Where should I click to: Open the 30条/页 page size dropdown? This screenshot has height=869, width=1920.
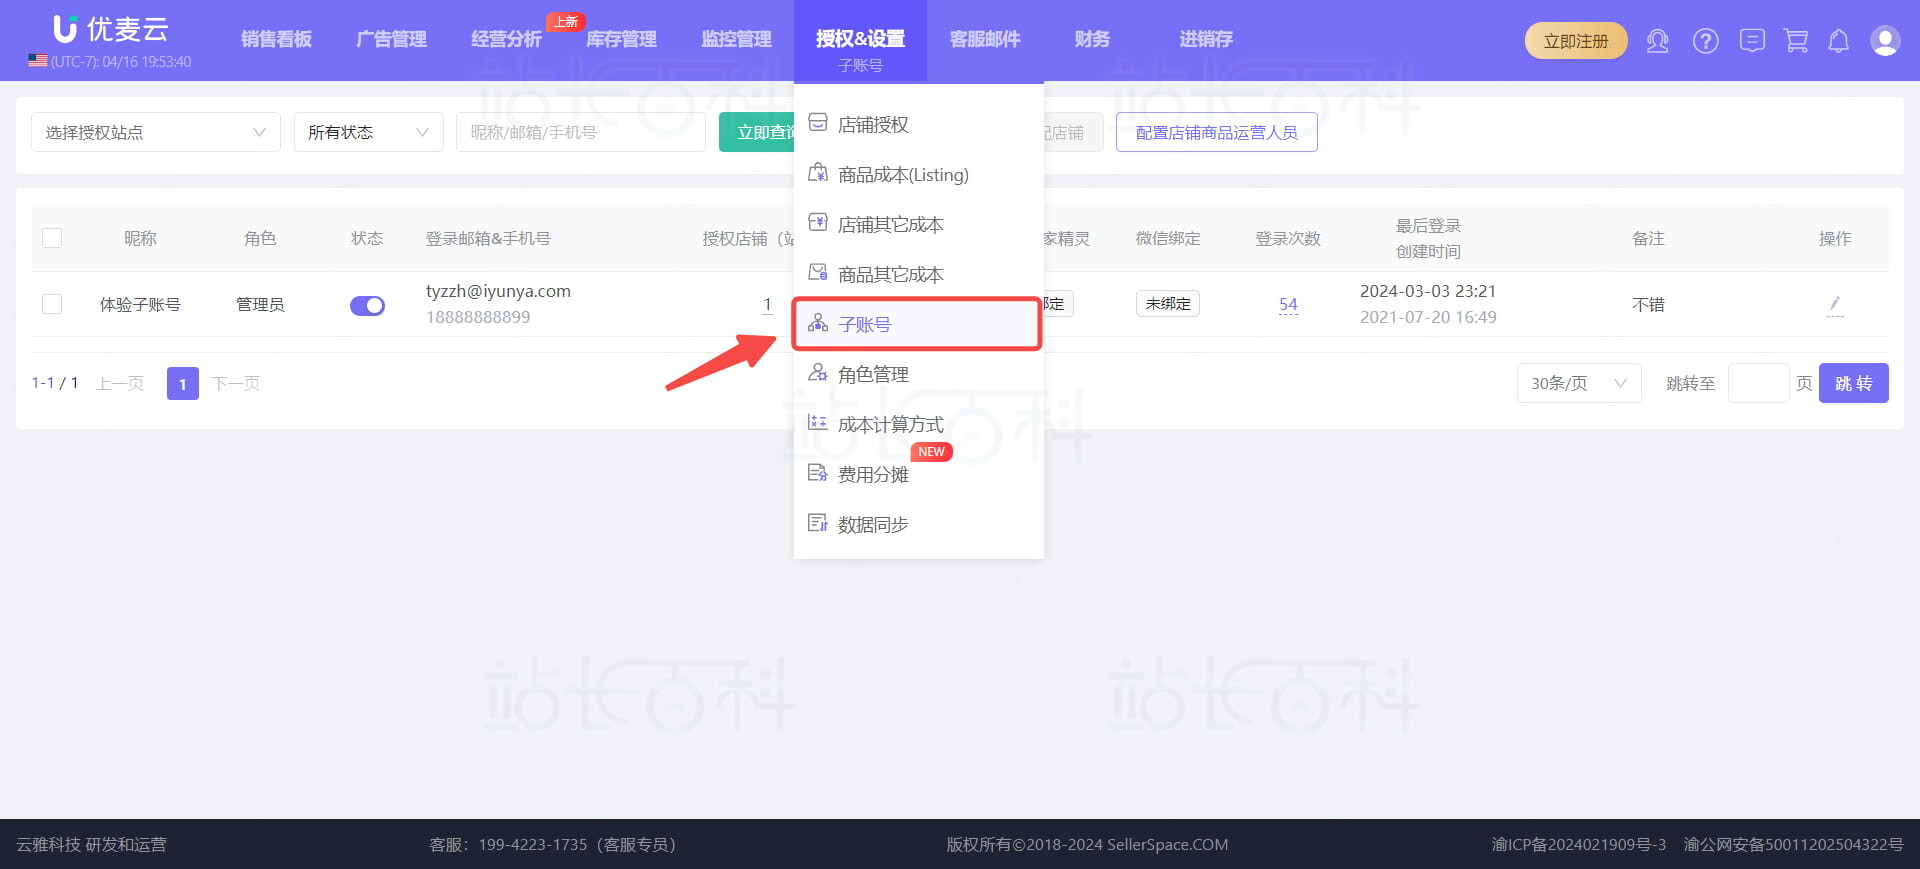click(x=1579, y=383)
